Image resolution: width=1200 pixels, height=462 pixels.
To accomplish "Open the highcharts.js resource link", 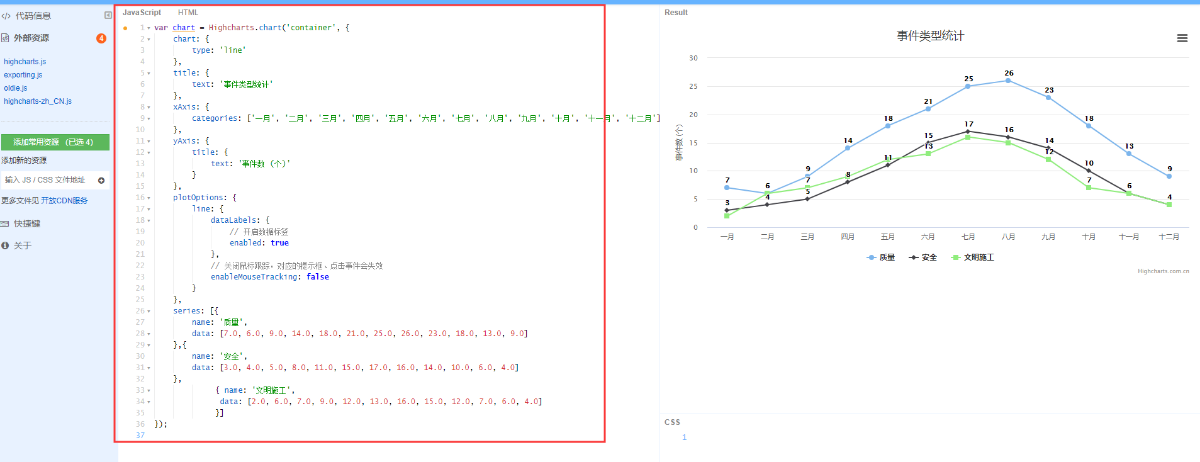I will [25, 62].
